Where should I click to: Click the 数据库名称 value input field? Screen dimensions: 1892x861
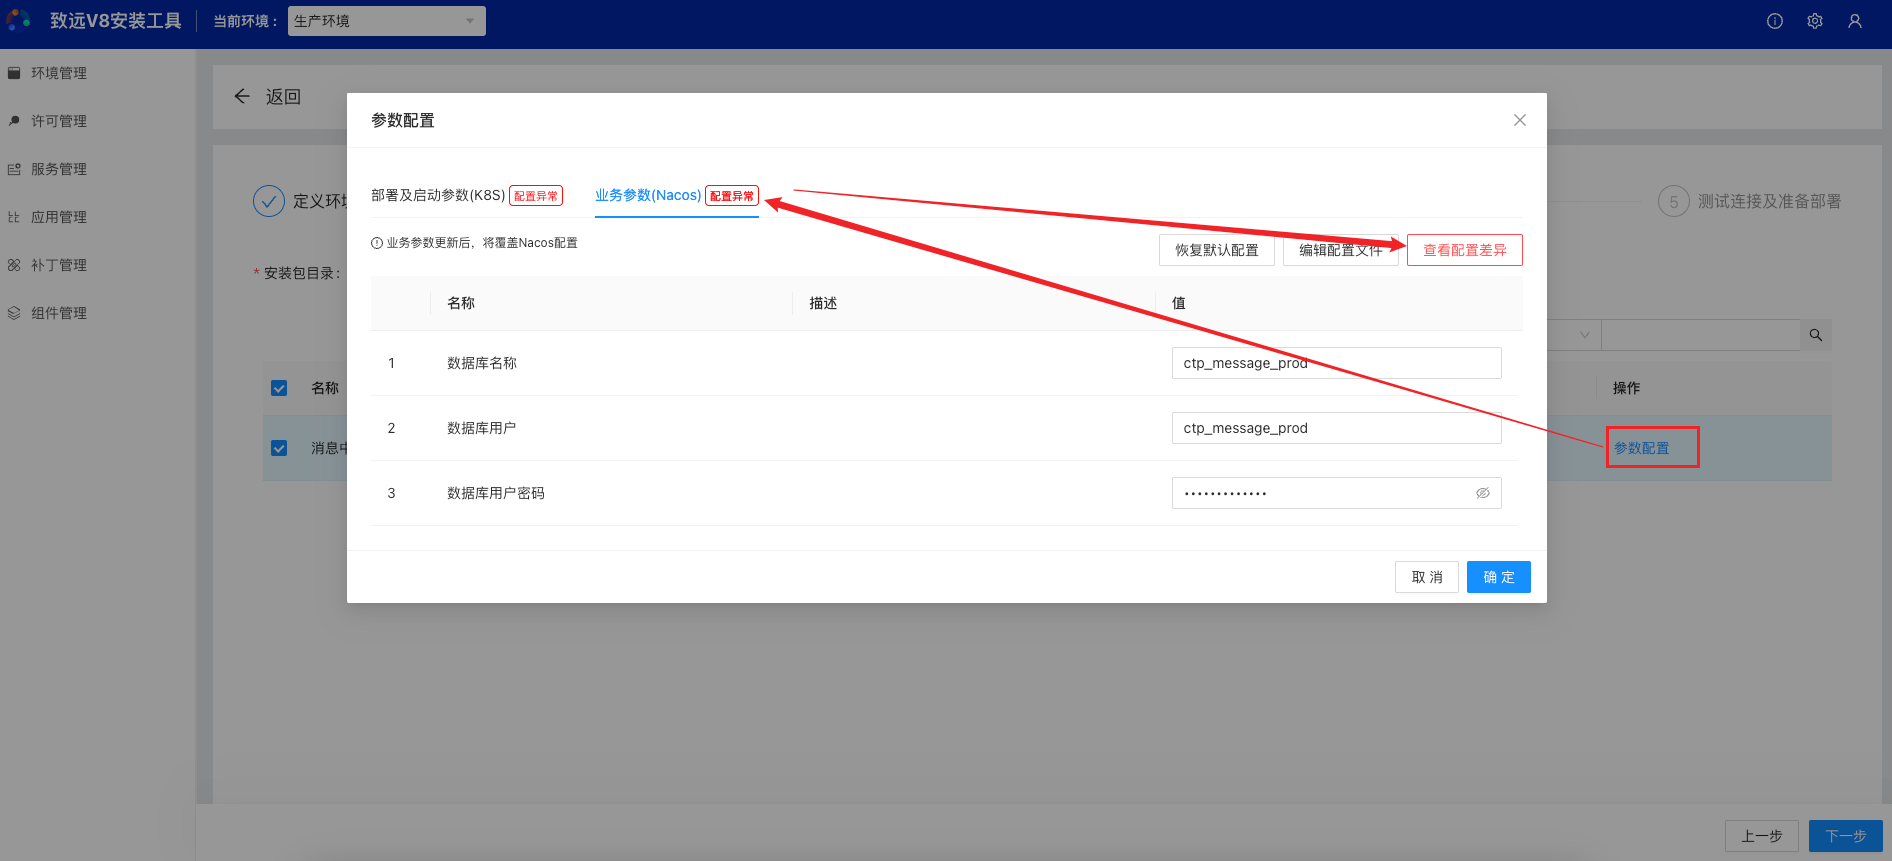tap(1337, 363)
